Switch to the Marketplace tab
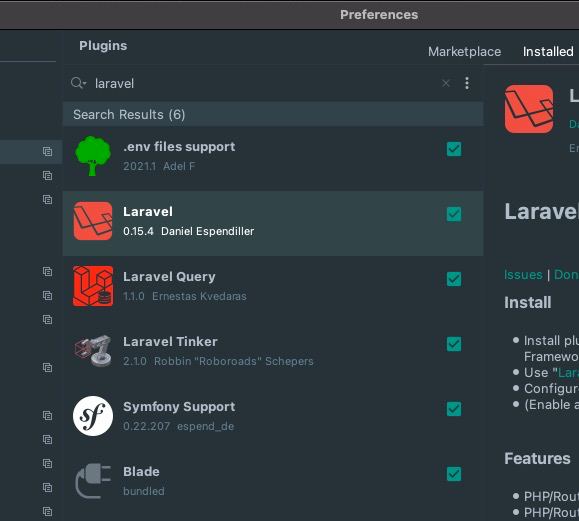The image size is (579, 521). pos(464,52)
